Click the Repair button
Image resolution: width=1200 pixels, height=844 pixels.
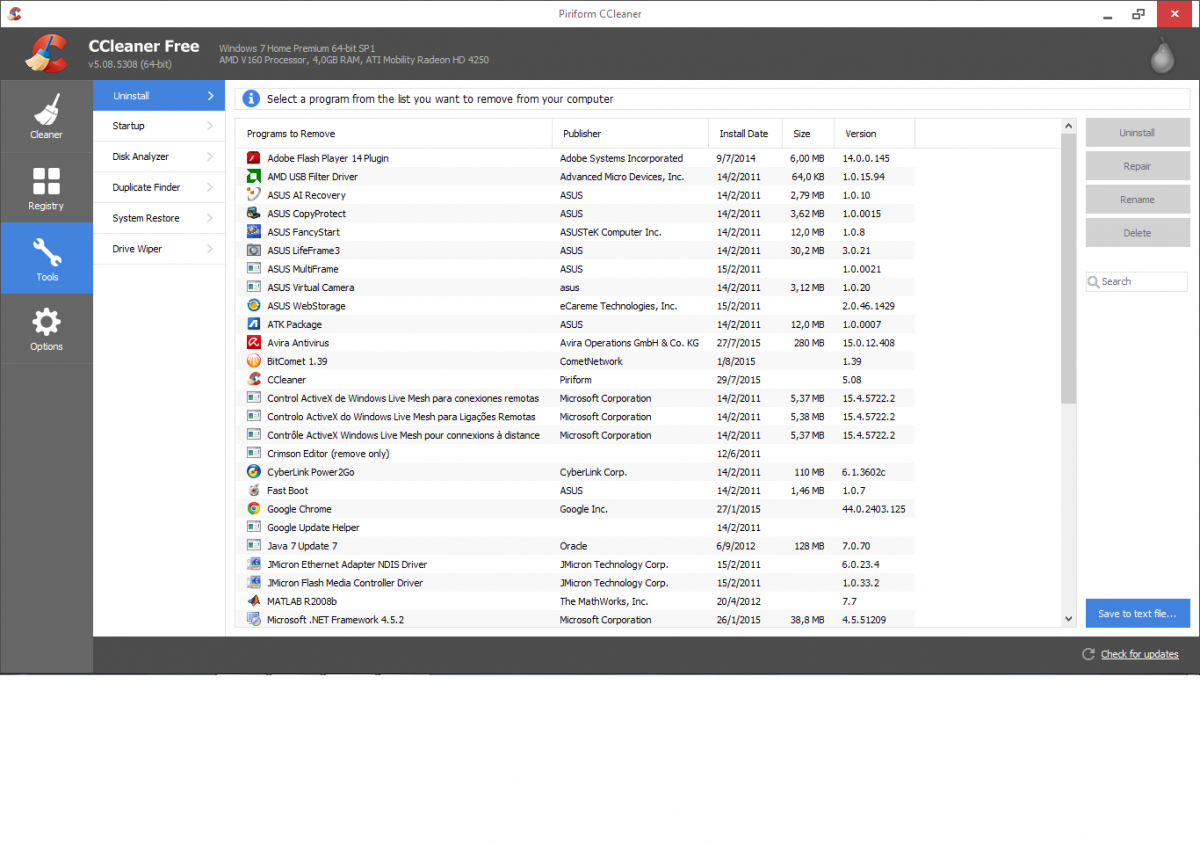[x=1137, y=166]
